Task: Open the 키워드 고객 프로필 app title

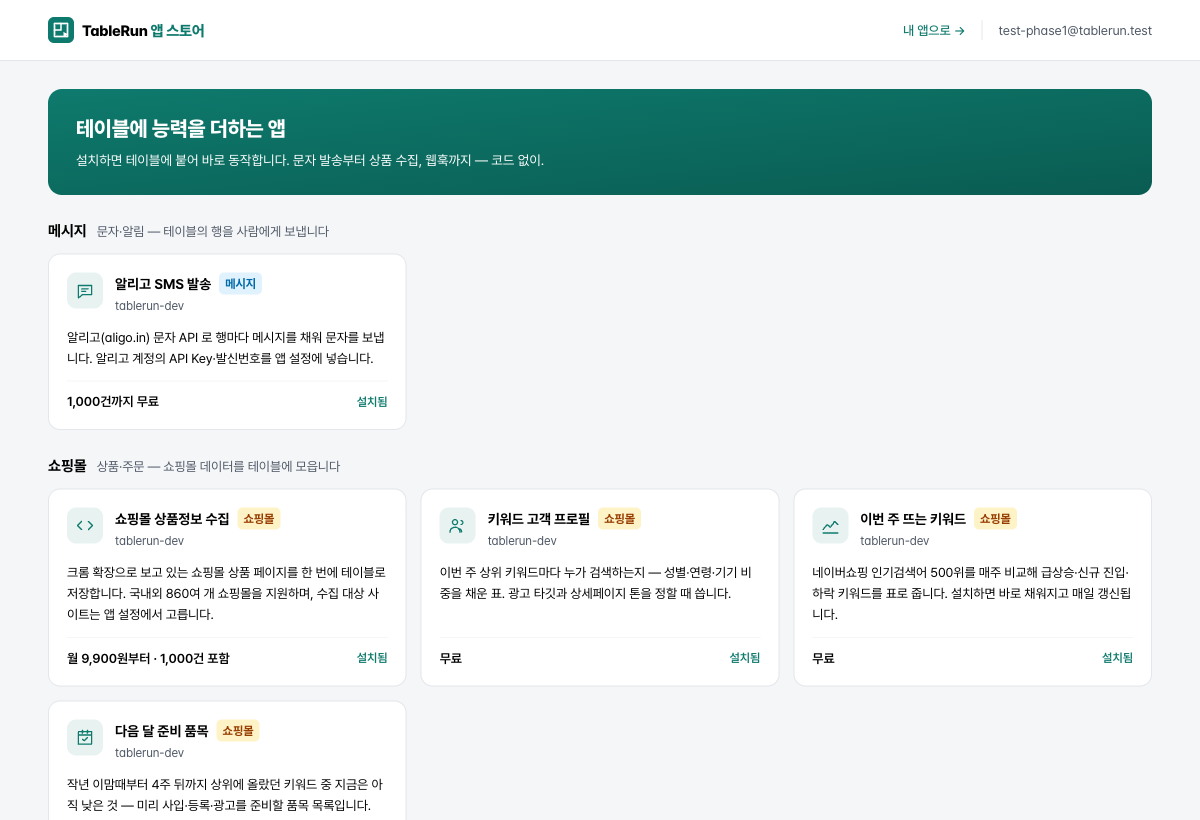Action: (539, 519)
